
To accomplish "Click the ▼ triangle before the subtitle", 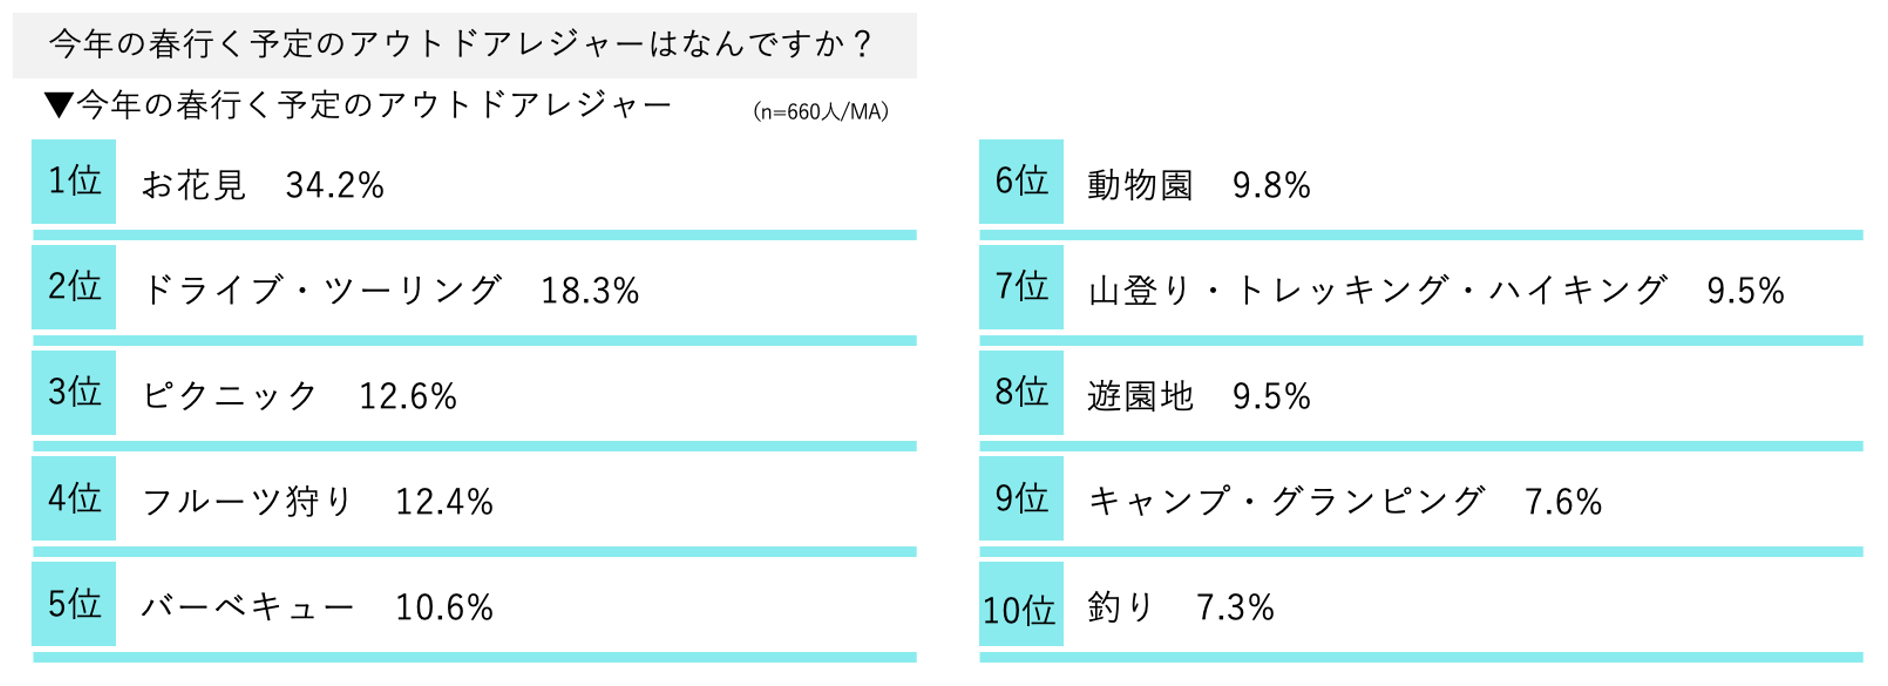I will (x=58, y=105).
